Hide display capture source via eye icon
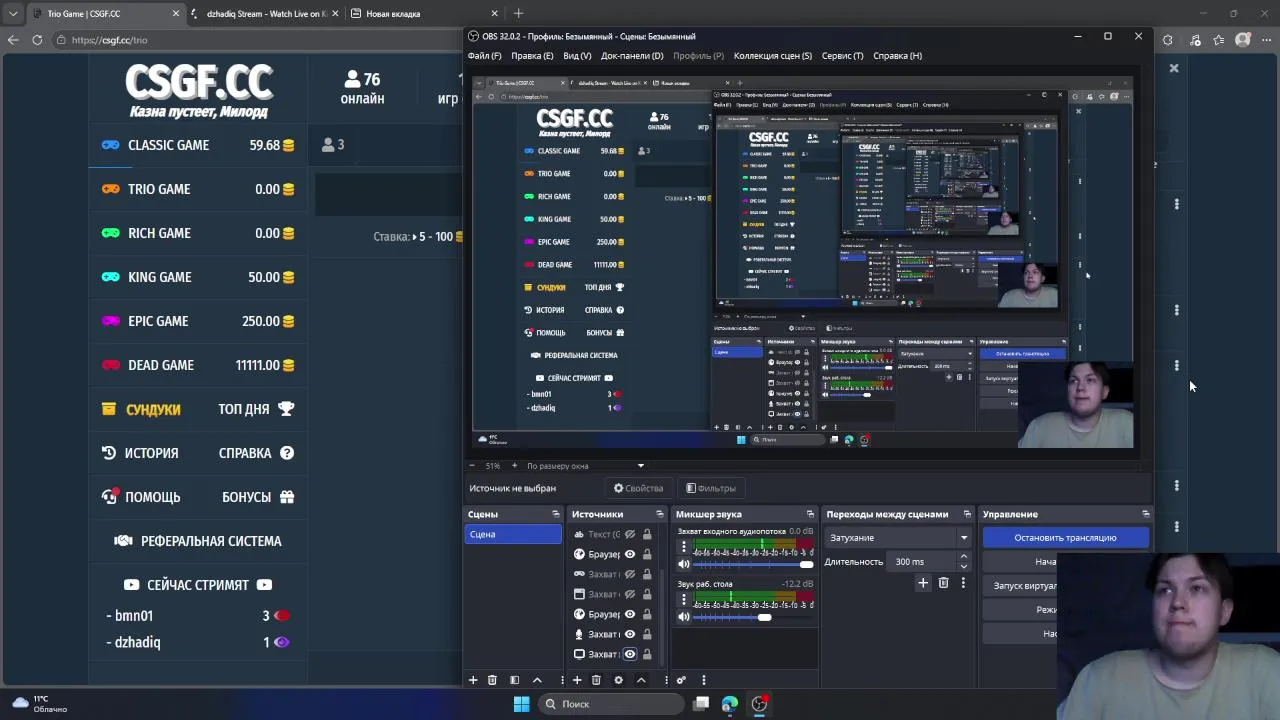 [629, 654]
